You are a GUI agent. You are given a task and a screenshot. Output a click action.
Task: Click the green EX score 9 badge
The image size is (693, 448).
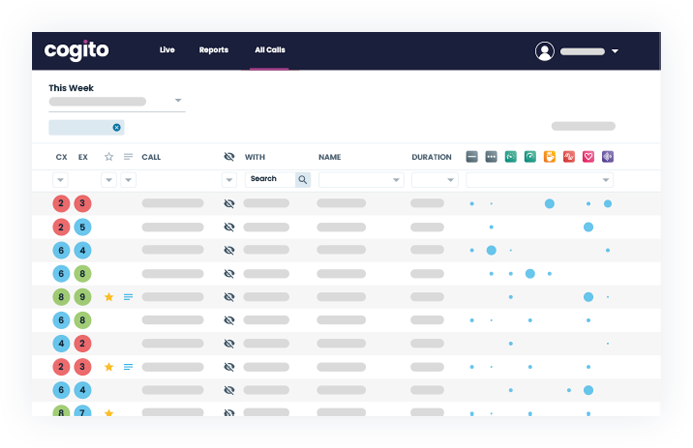[x=82, y=297]
